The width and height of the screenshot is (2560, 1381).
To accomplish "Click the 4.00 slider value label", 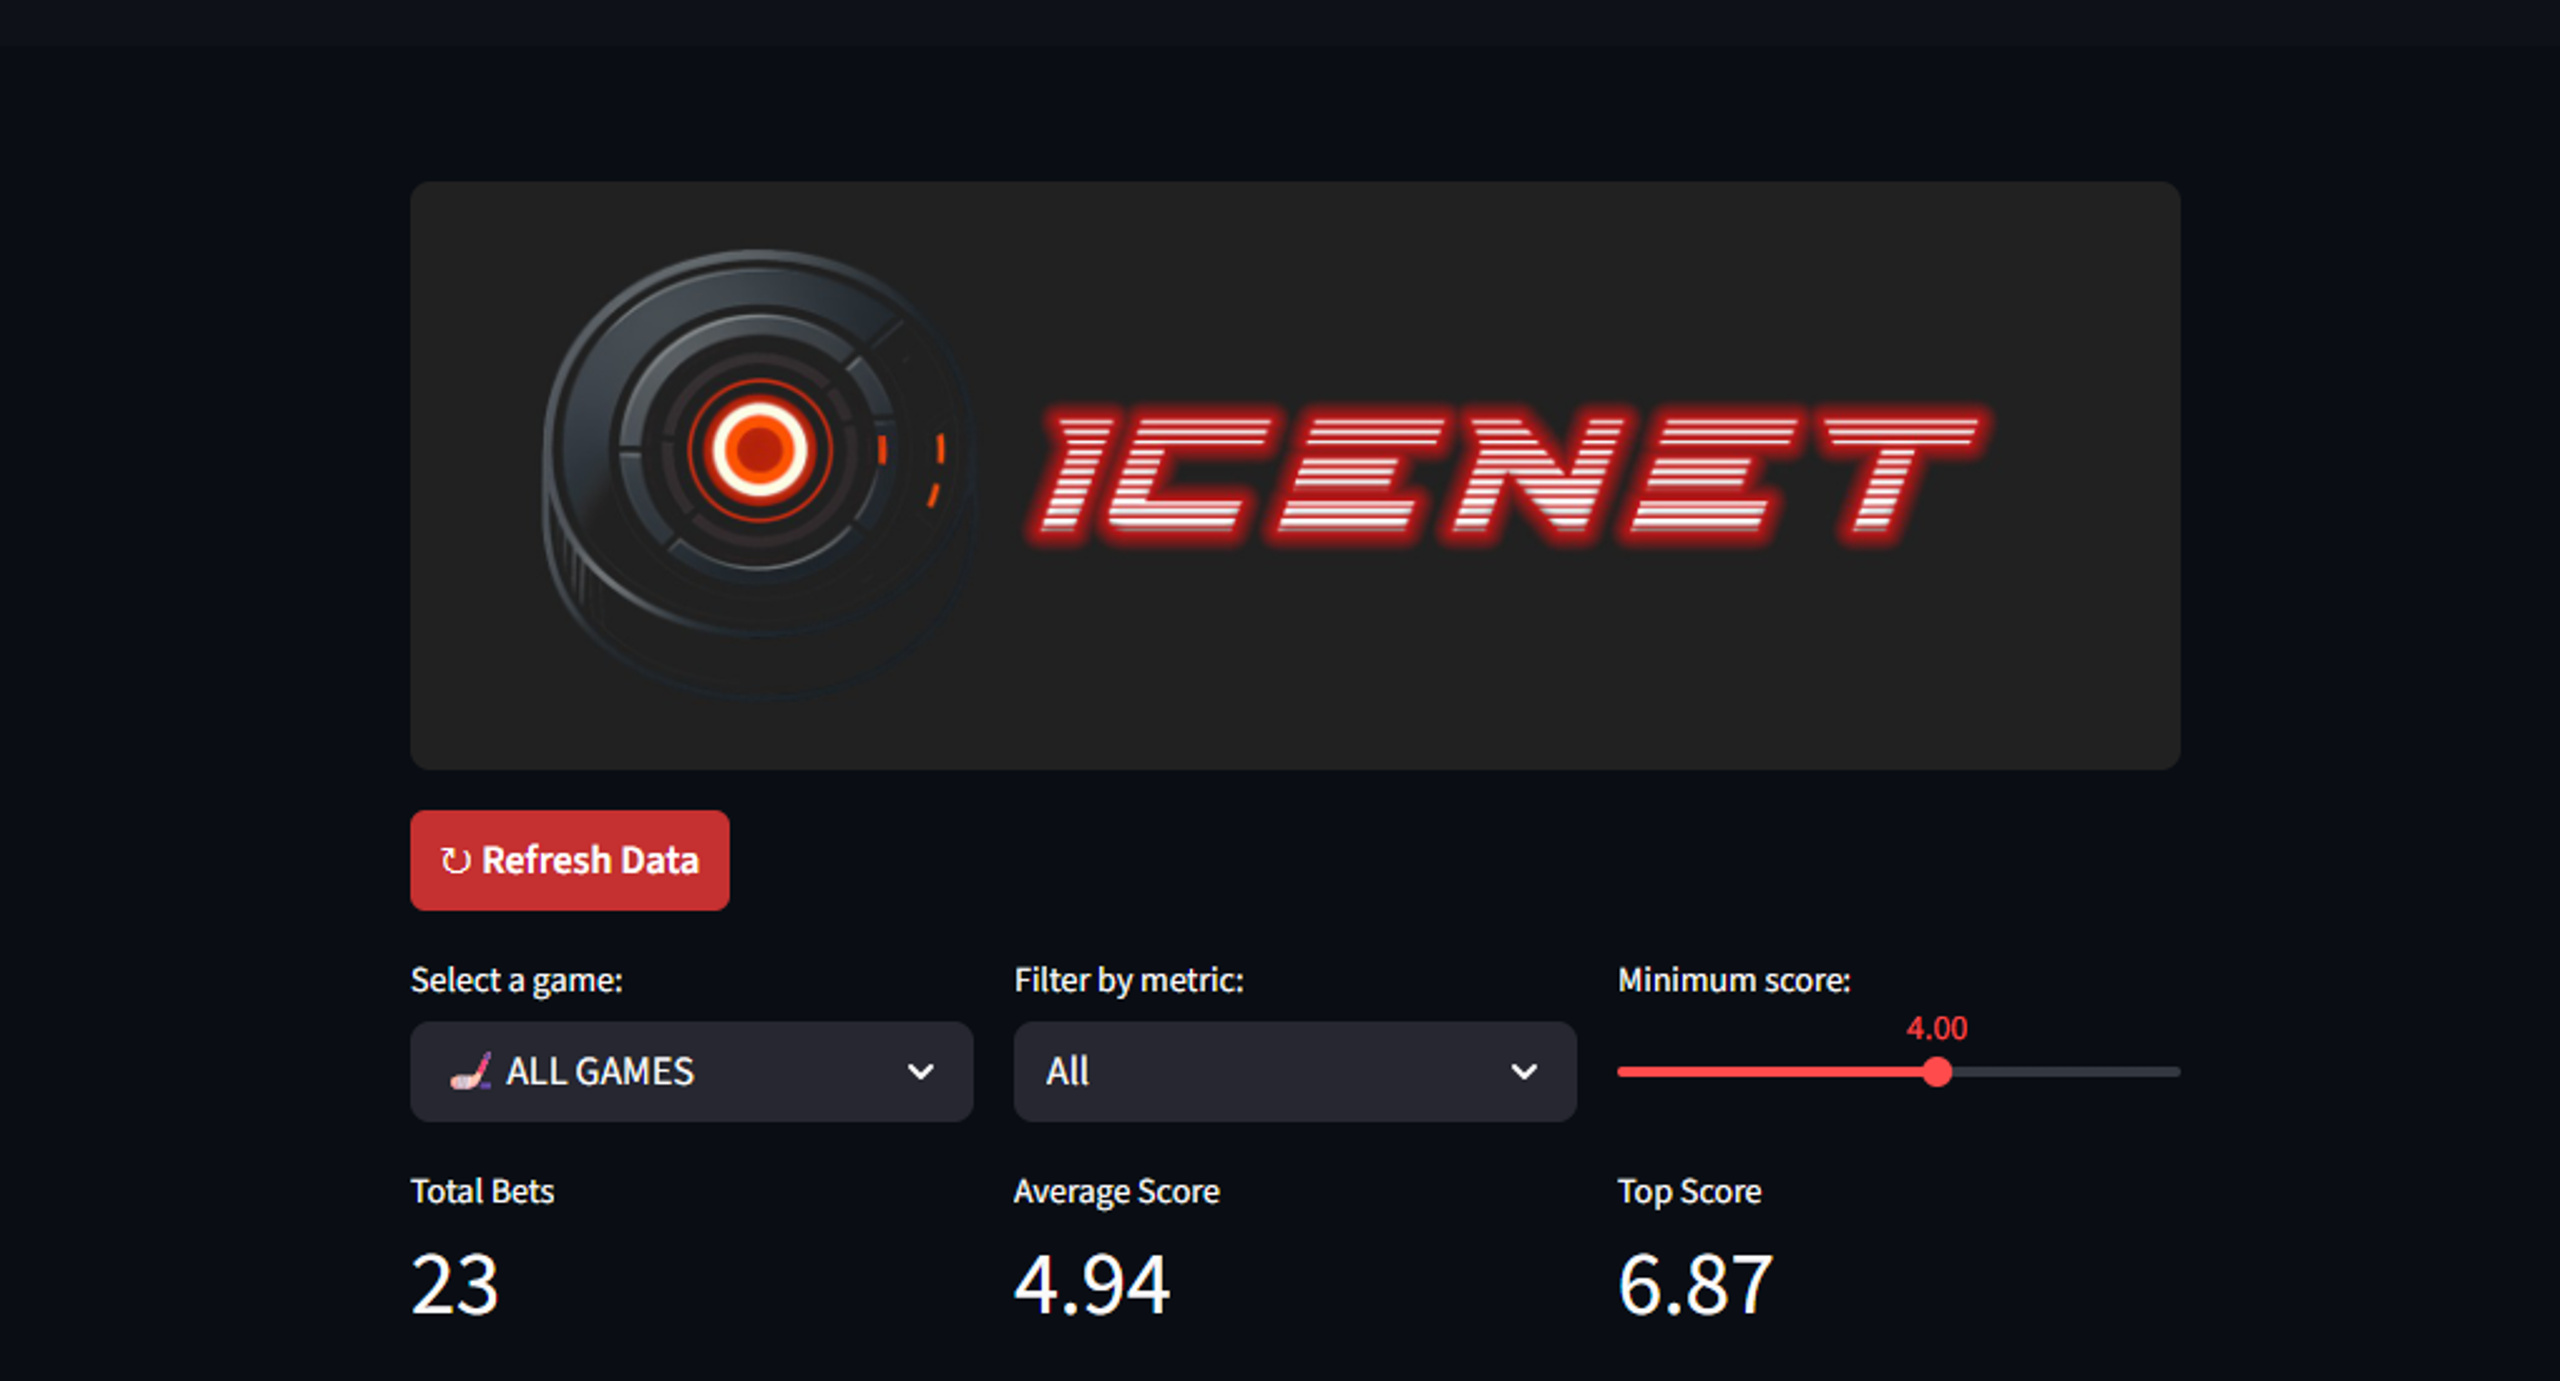I will [1937, 1028].
